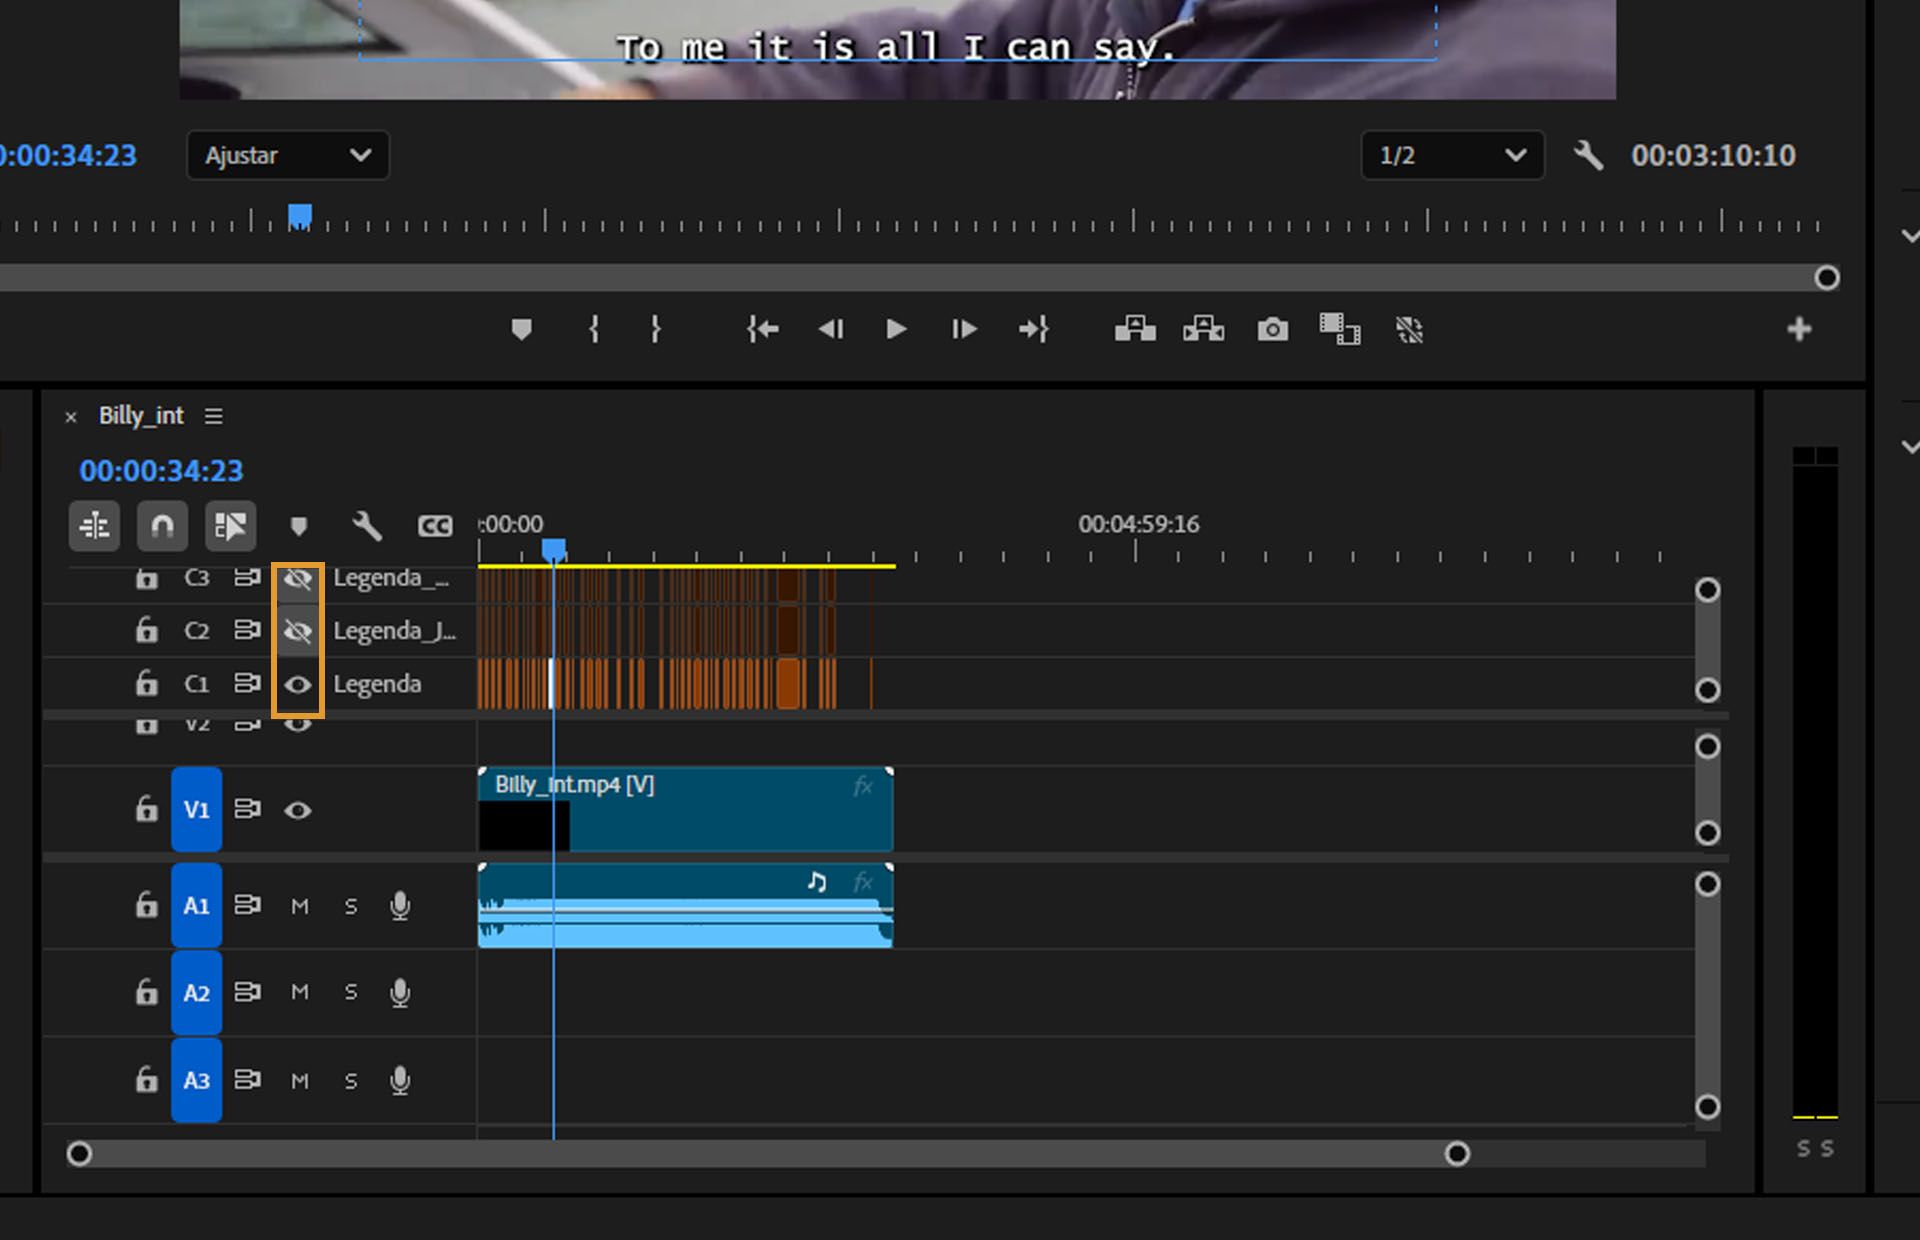Open the timeline display settings wrench
The image size is (1920, 1240).
pyautogui.click(x=367, y=526)
